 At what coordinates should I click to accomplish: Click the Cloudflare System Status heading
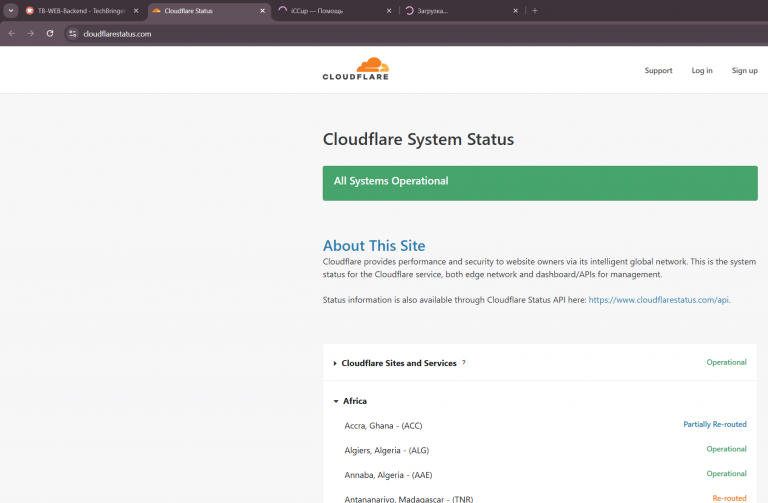click(x=418, y=139)
